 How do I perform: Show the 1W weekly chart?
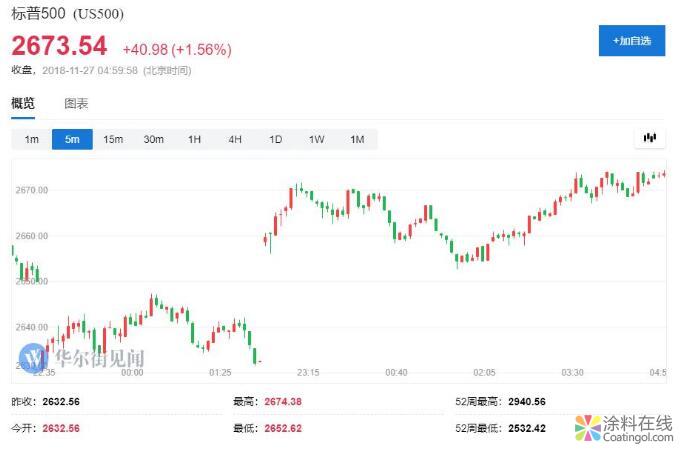pyautogui.click(x=316, y=140)
